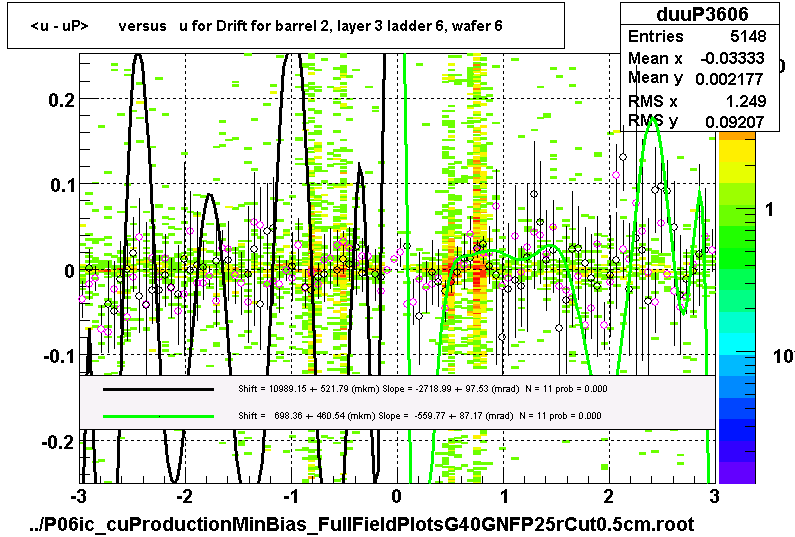Click the x-axis label 2
The image size is (795, 537).
pyautogui.click(x=608, y=496)
